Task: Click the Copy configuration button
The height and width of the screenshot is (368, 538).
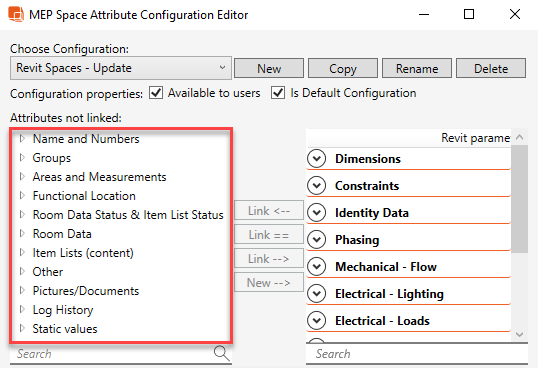Action: 343,68
